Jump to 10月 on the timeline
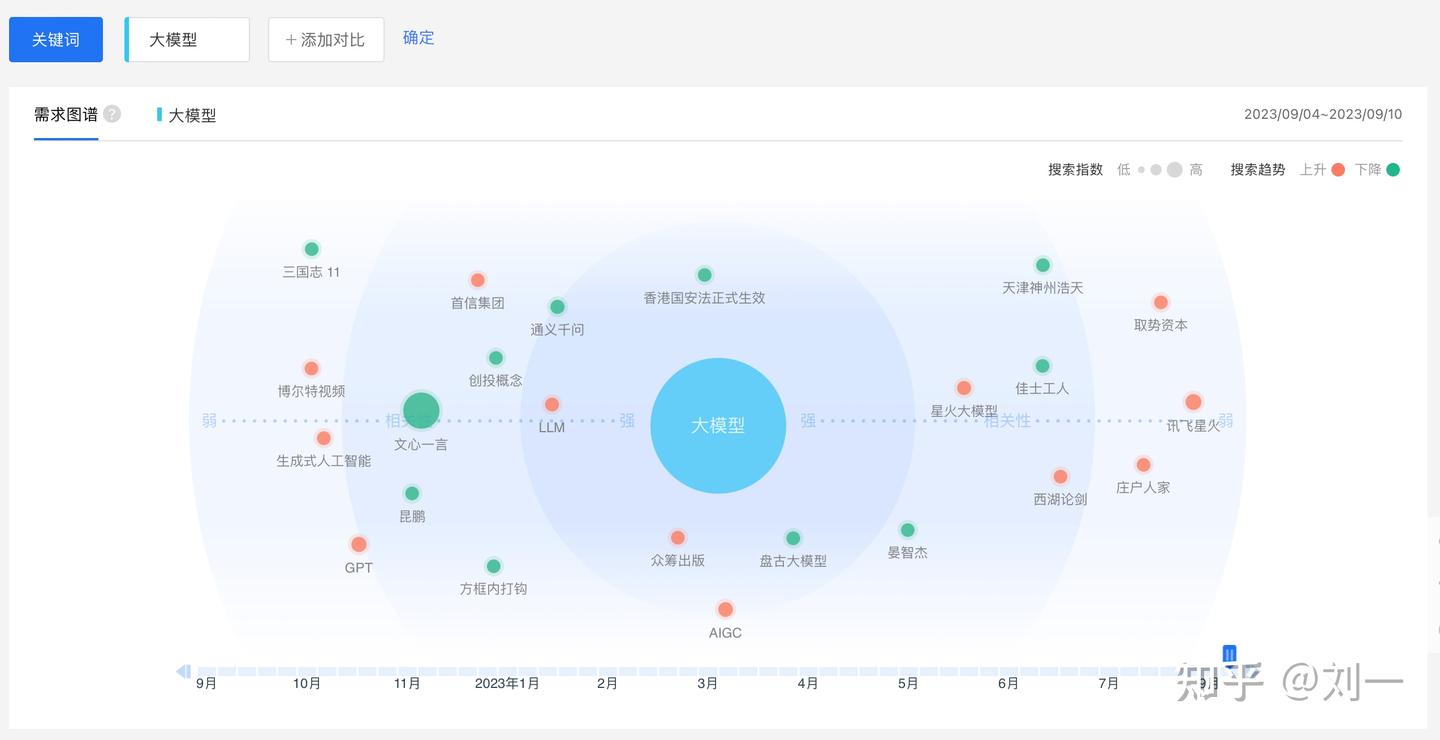The image size is (1440, 740). pos(307,684)
